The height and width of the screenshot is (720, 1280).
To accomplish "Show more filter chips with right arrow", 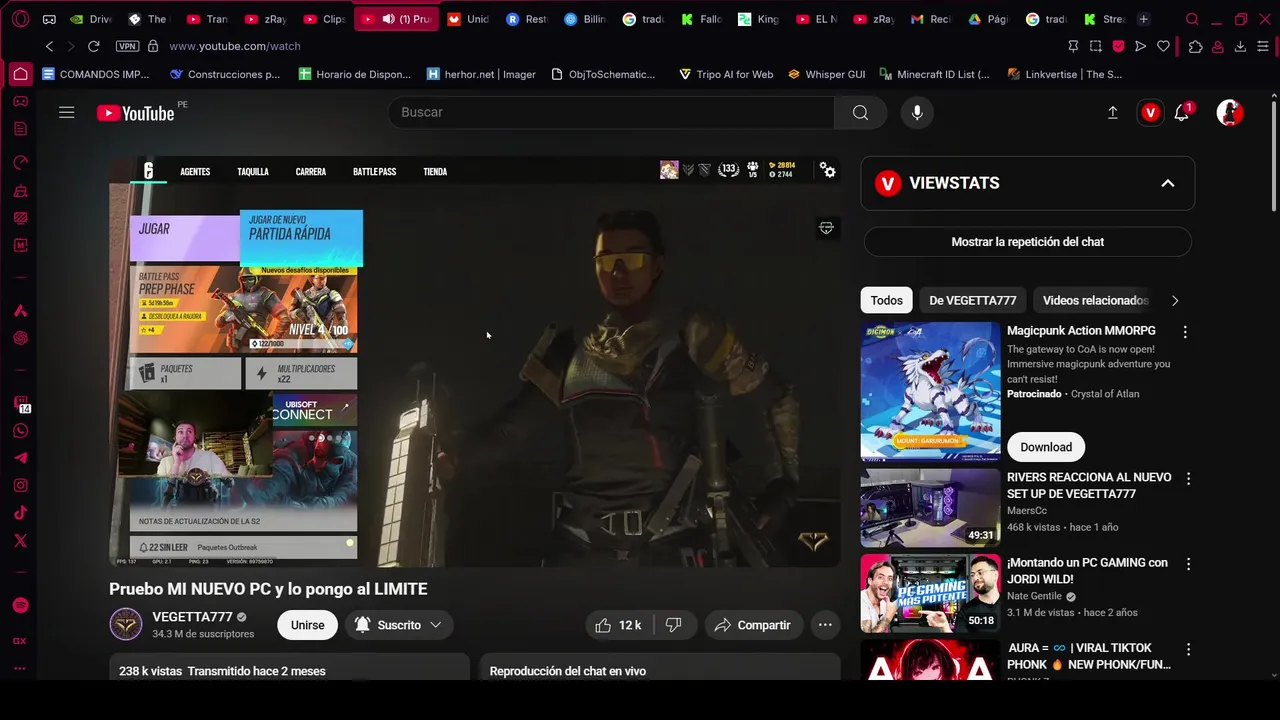I will pos(1175,300).
